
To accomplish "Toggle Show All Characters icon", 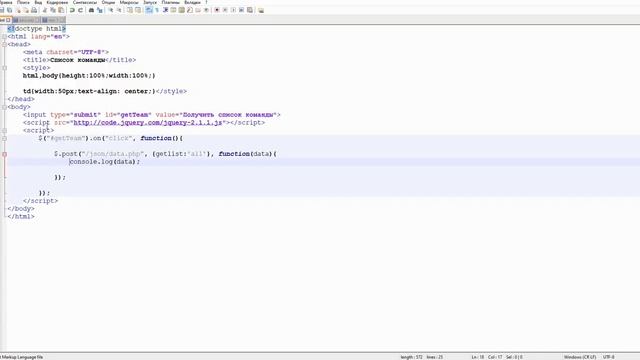I will (x=157, y=10).
